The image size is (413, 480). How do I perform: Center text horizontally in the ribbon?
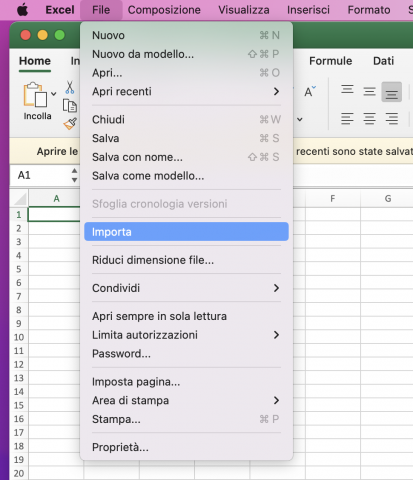click(369, 119)
